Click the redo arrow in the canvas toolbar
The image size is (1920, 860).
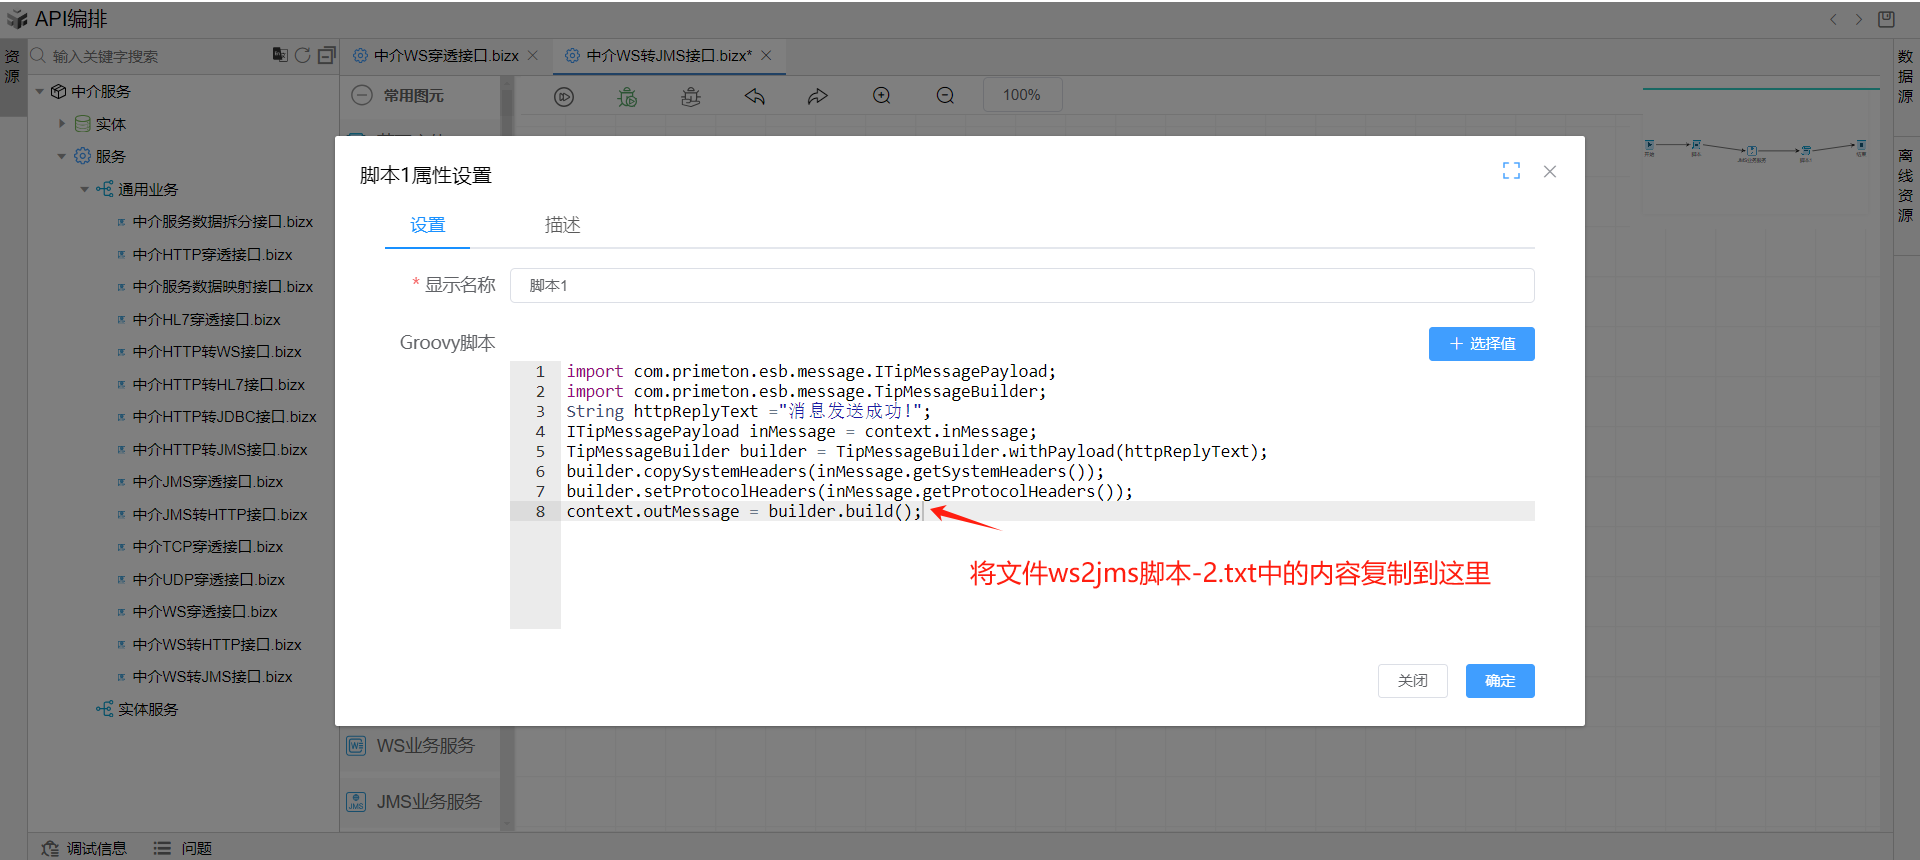(818, 96)
